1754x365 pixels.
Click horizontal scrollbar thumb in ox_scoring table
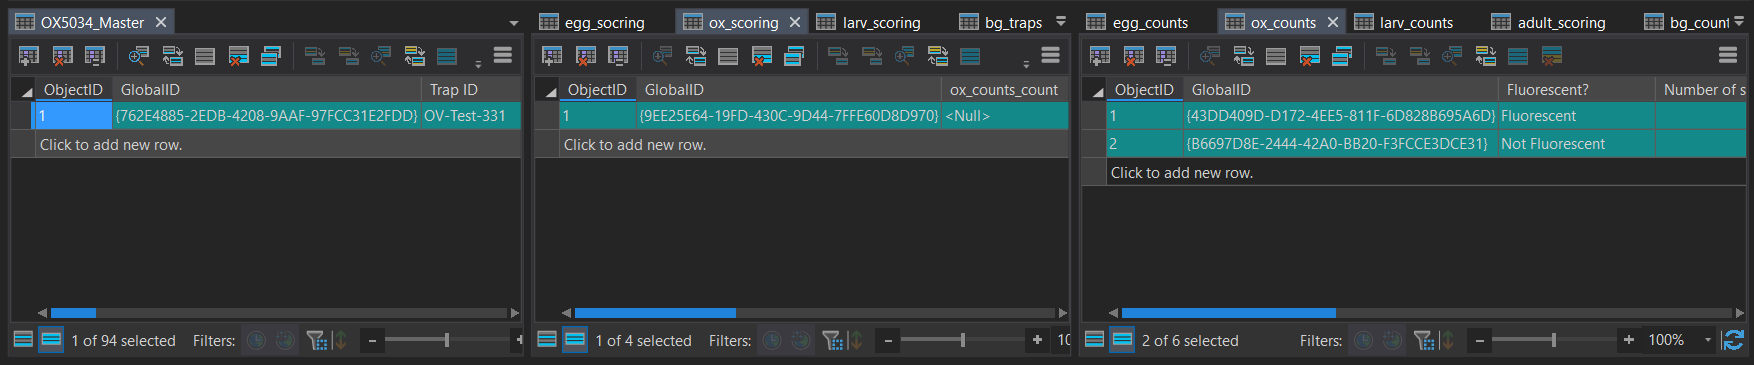point(655,313)
